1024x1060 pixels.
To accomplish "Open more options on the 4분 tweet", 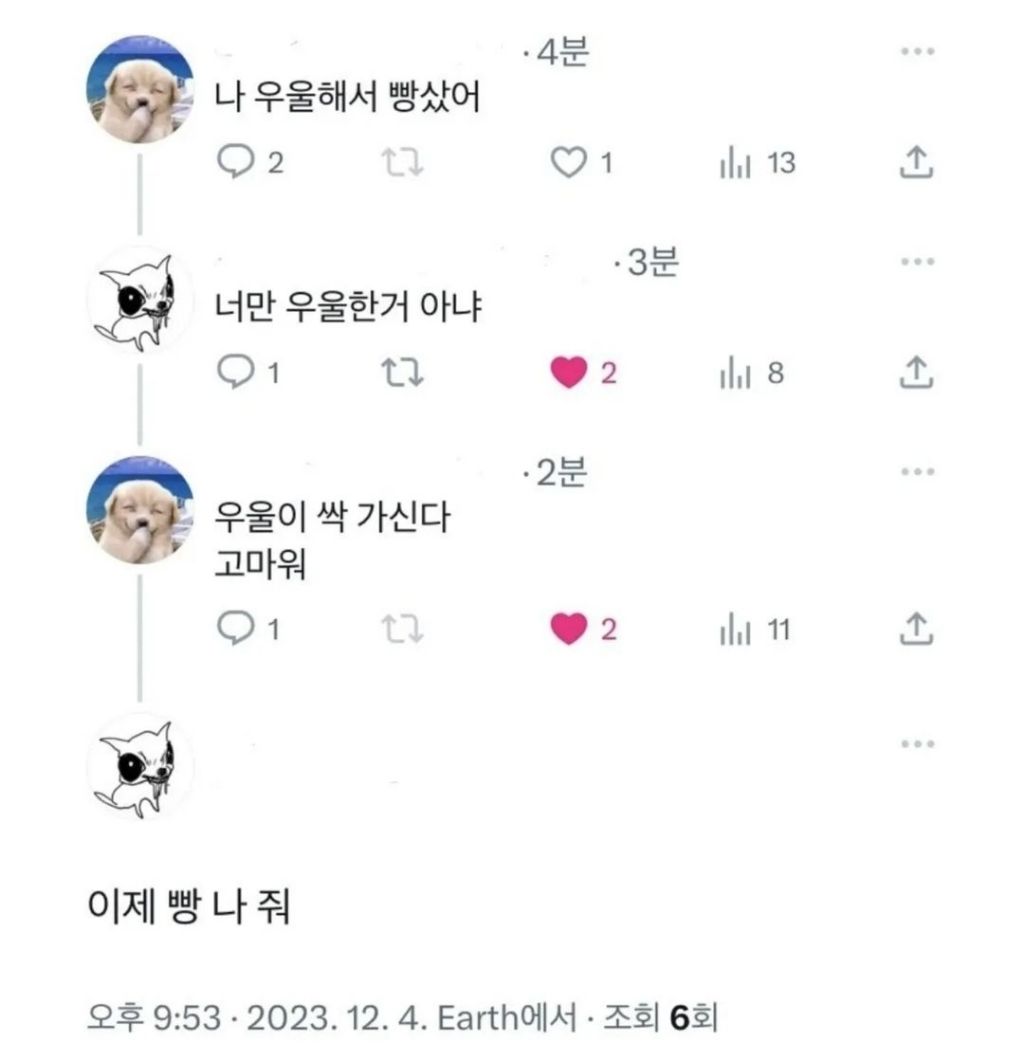I will [x=916, y=53].
